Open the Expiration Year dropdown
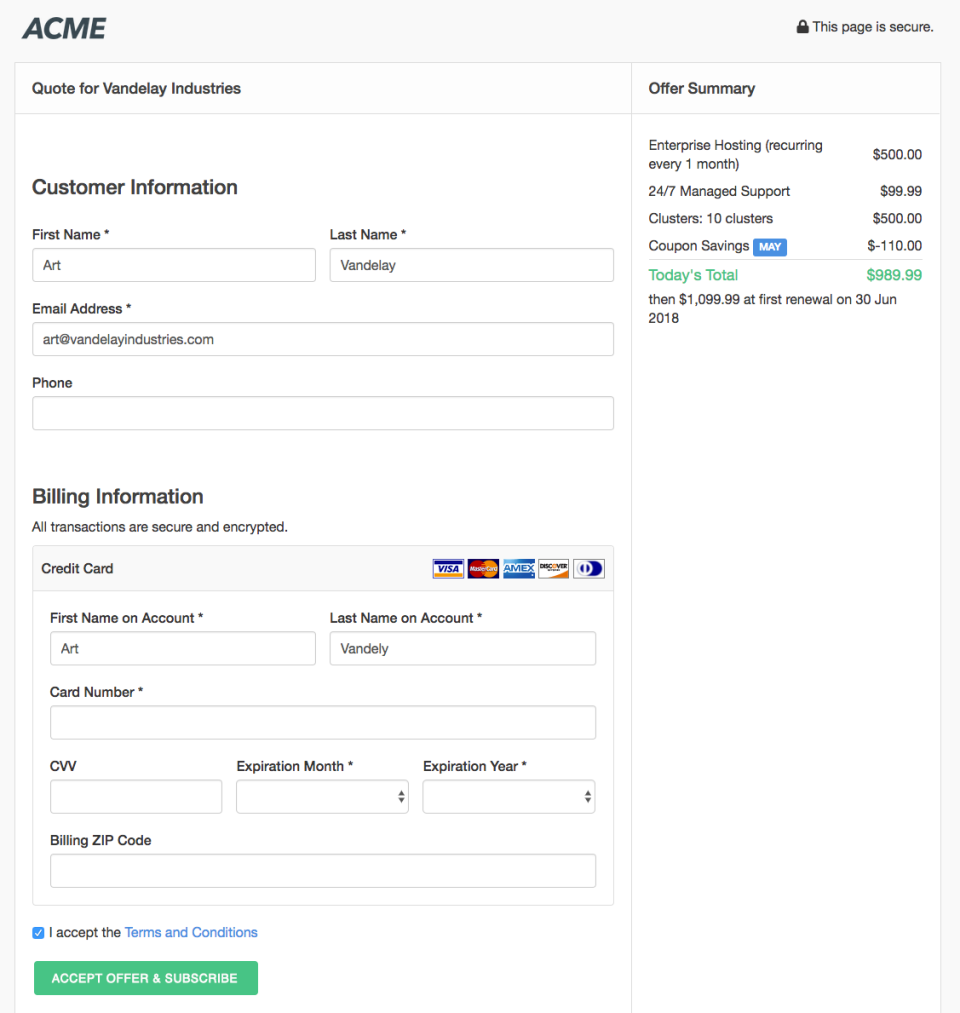This screenshot has height=1013, width=960. click(508, 797)
